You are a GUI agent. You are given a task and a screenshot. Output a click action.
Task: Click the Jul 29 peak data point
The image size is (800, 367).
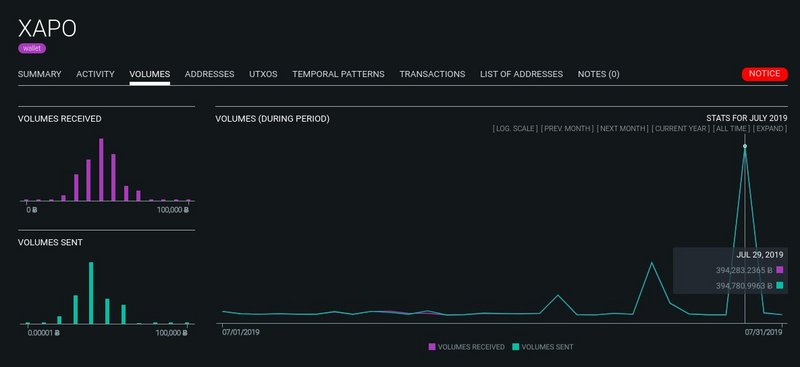pos(744,146)
